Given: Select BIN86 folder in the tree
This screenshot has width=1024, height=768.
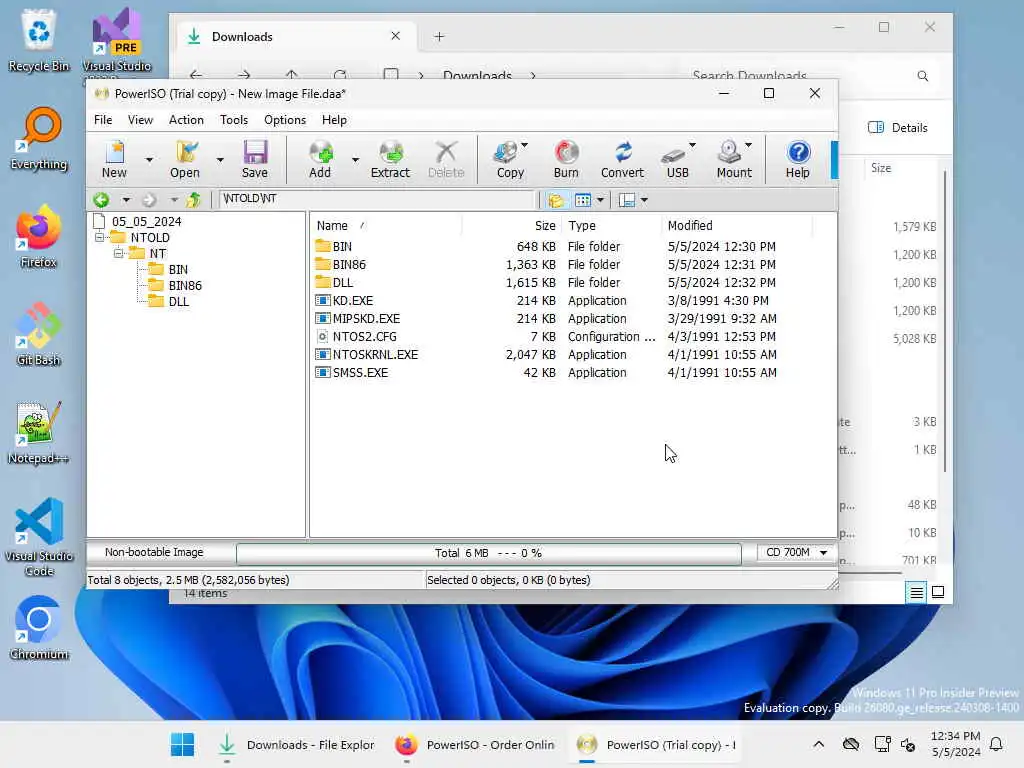Looking at the screenshot, I should pos(185,285).
